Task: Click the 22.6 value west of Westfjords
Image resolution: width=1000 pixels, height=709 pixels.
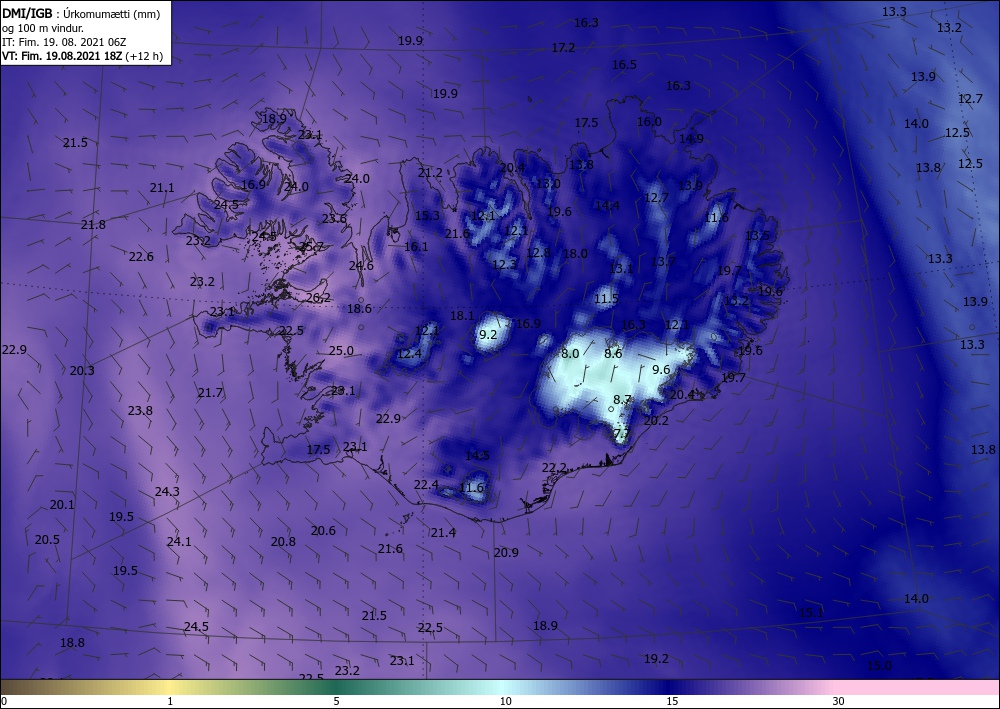Action: [141, 256]
